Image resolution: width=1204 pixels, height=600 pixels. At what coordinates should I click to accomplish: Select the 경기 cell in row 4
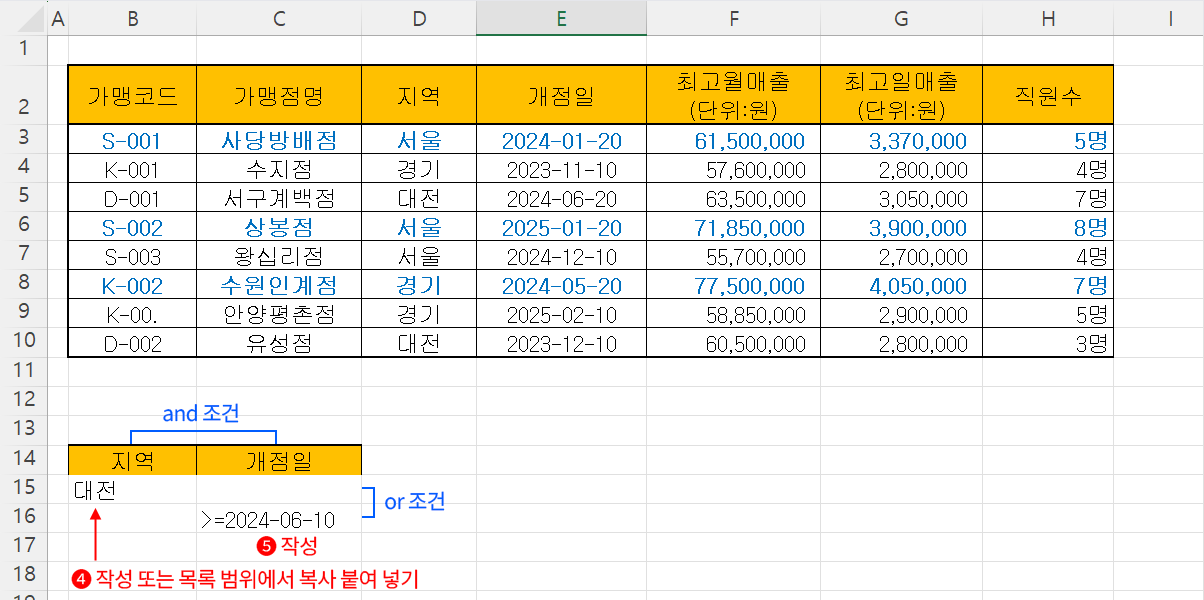click(x=419, y=168)
